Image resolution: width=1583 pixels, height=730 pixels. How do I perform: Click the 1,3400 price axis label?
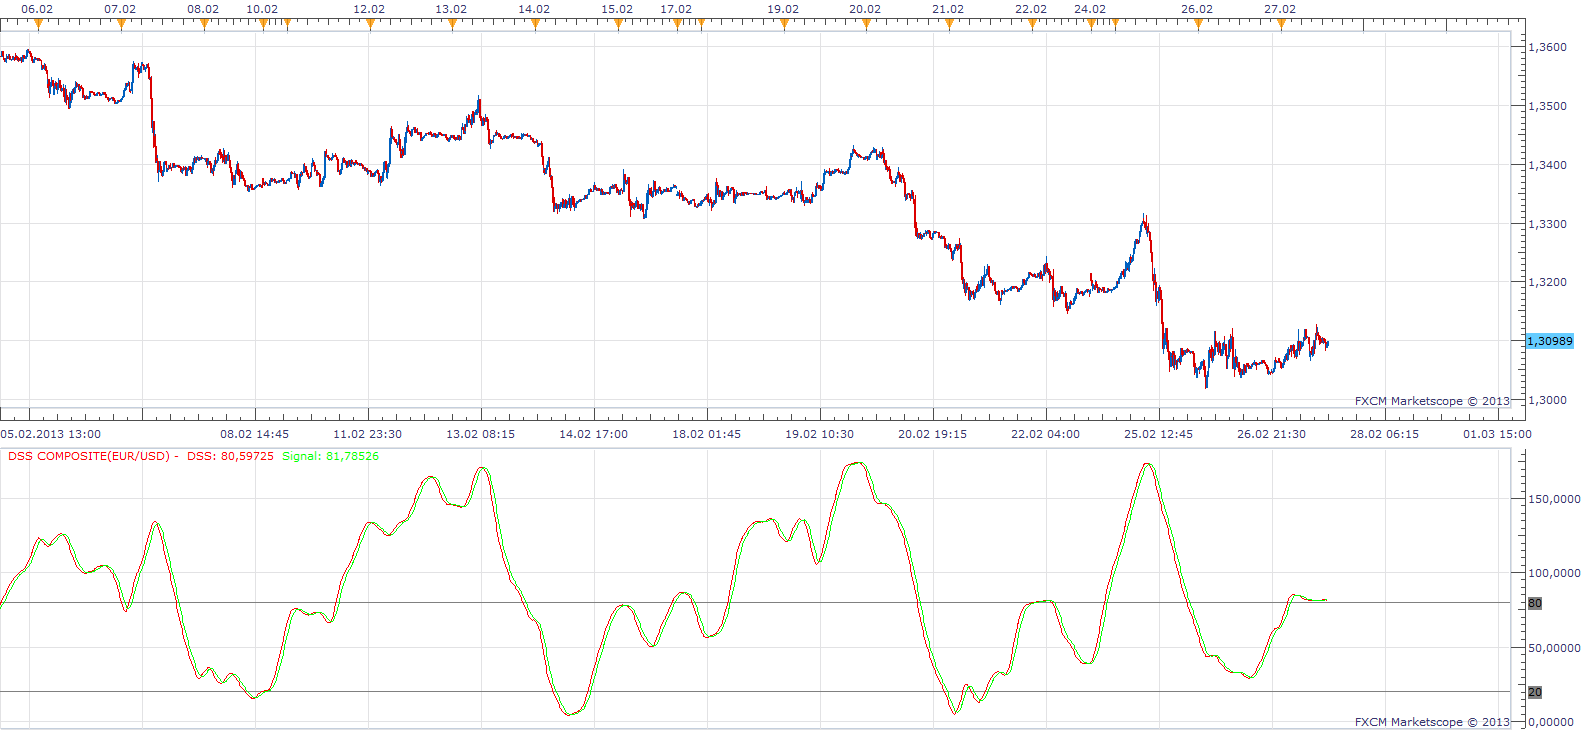pyautogui.click(x=1548, y=165)
